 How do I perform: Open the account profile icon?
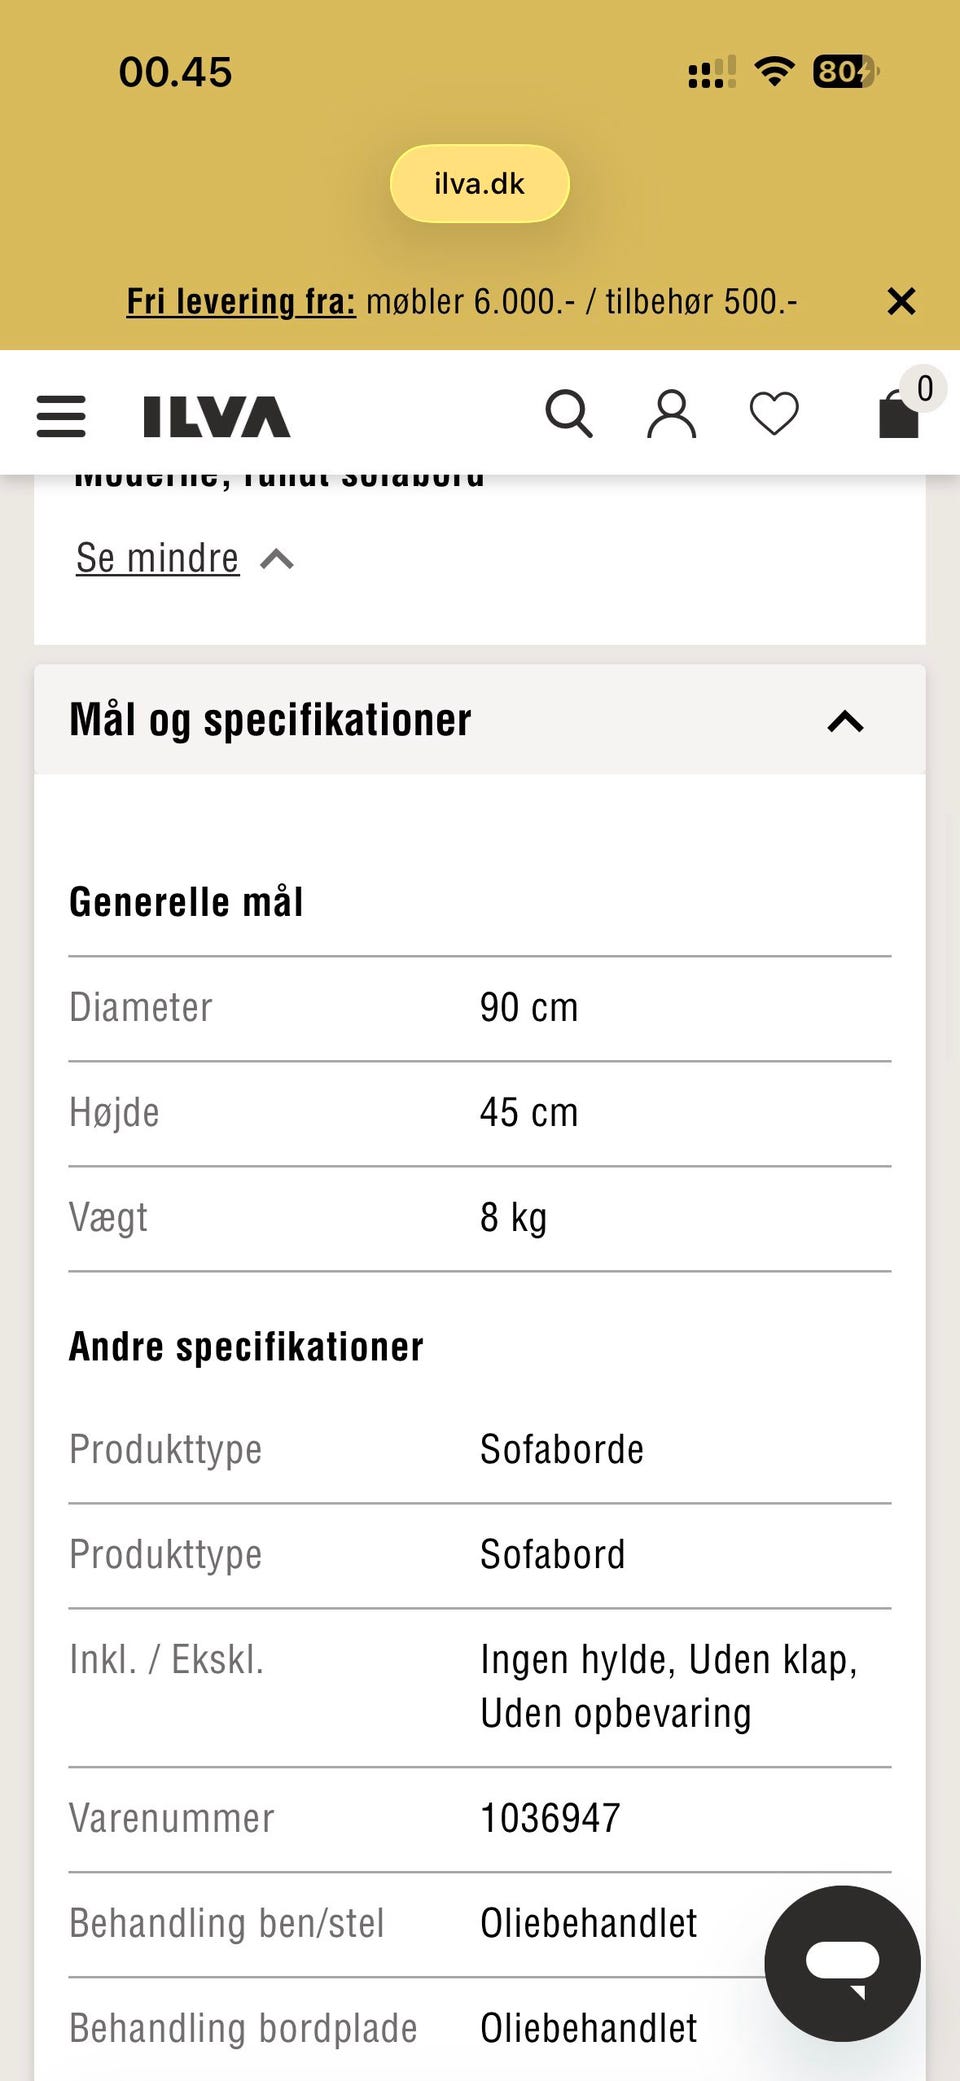[x=671, y=413]
